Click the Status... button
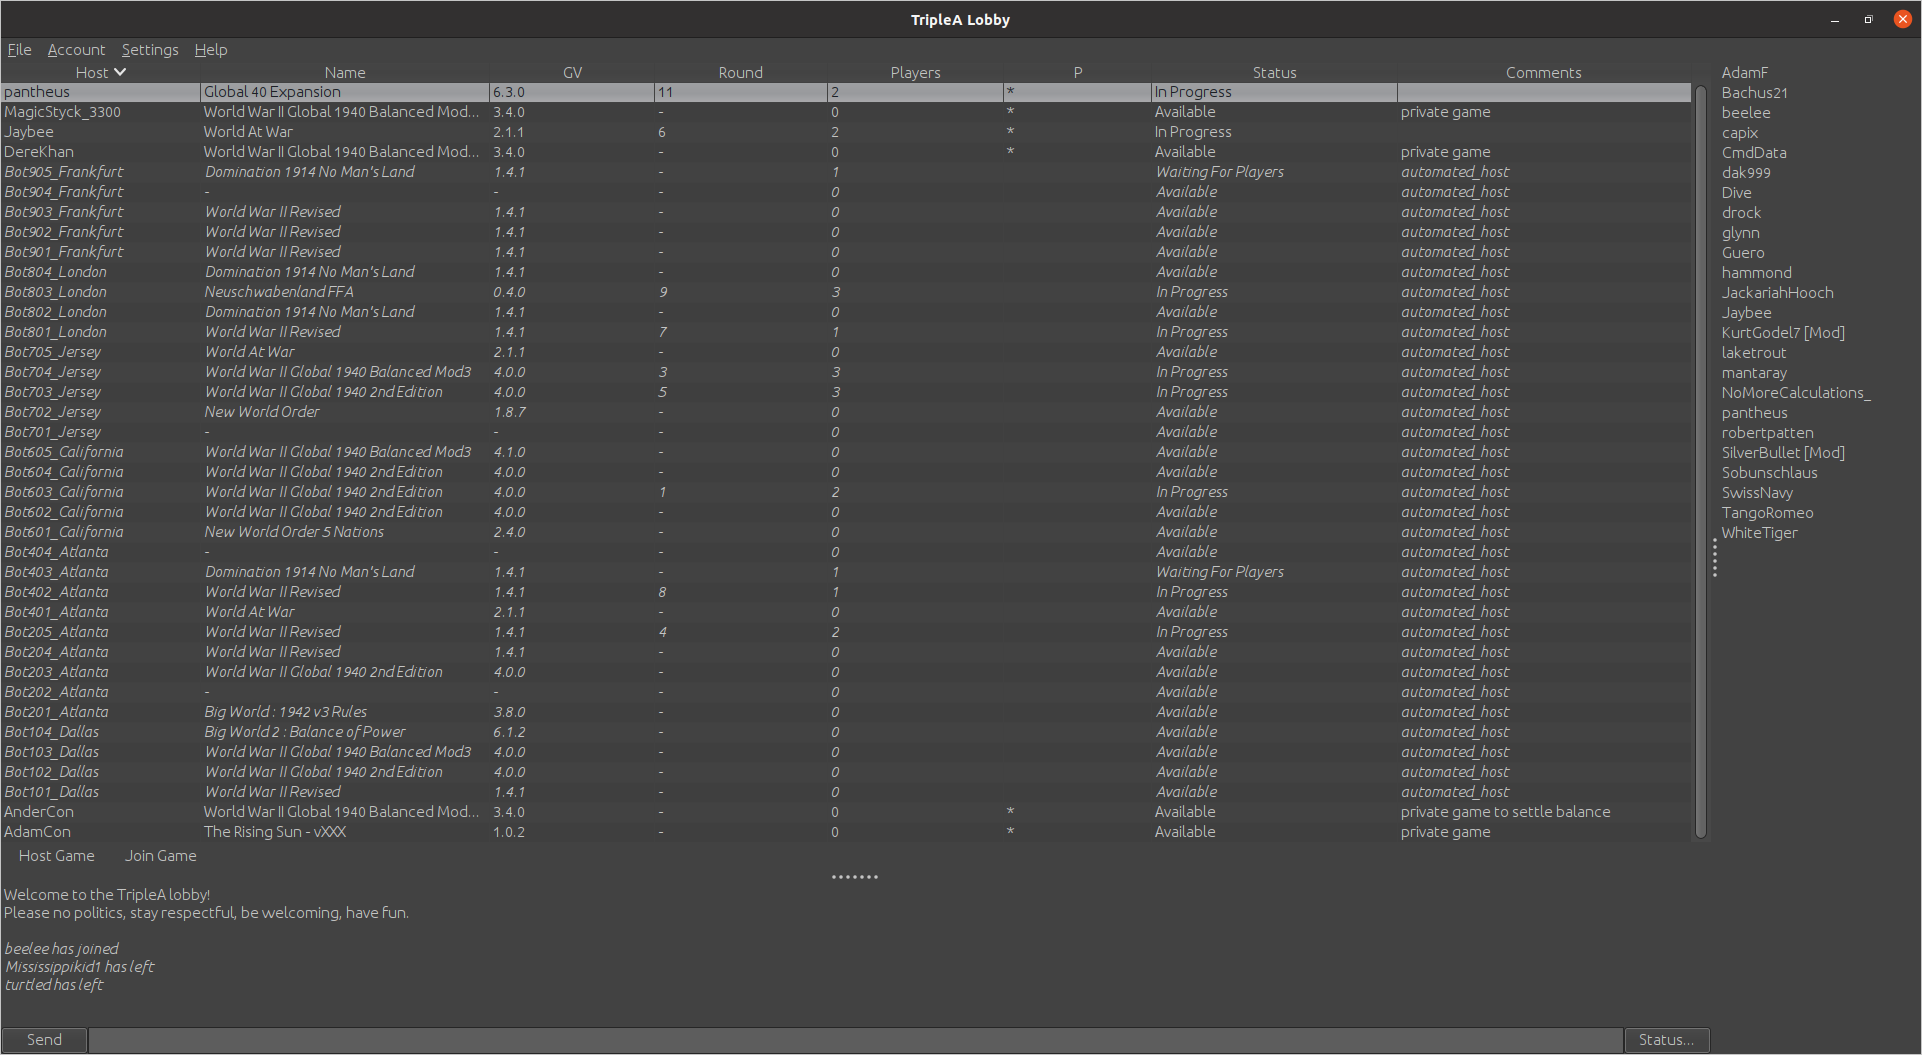 coord(1666,1040)
